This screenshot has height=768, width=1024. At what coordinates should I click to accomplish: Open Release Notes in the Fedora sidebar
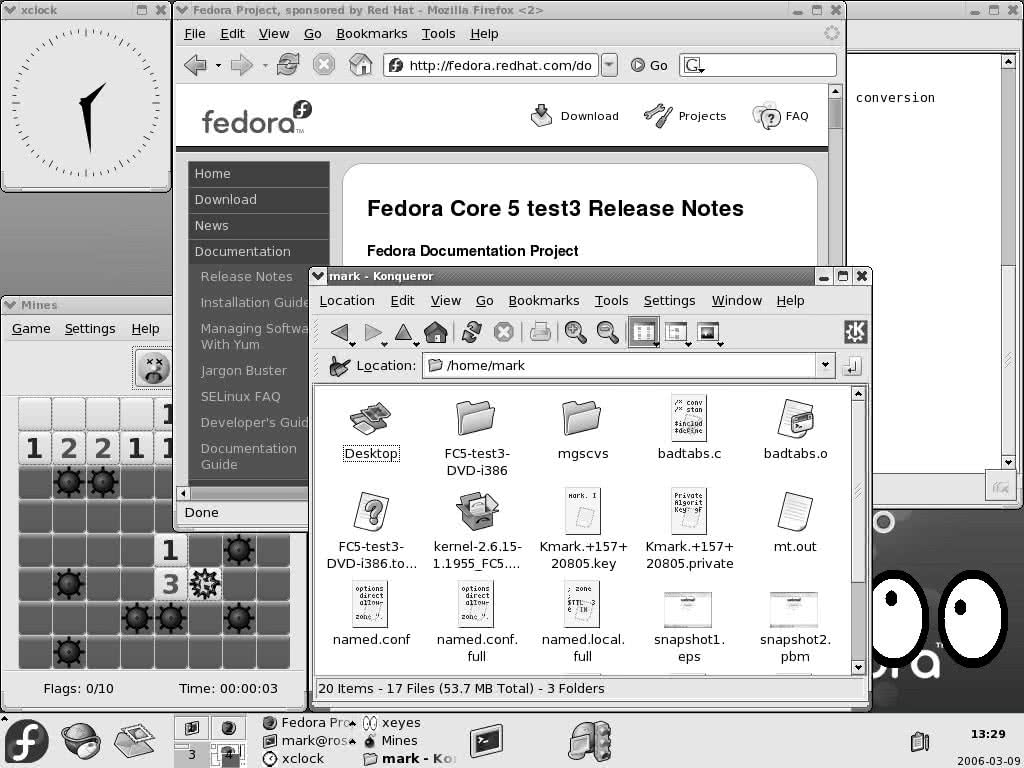246,277
